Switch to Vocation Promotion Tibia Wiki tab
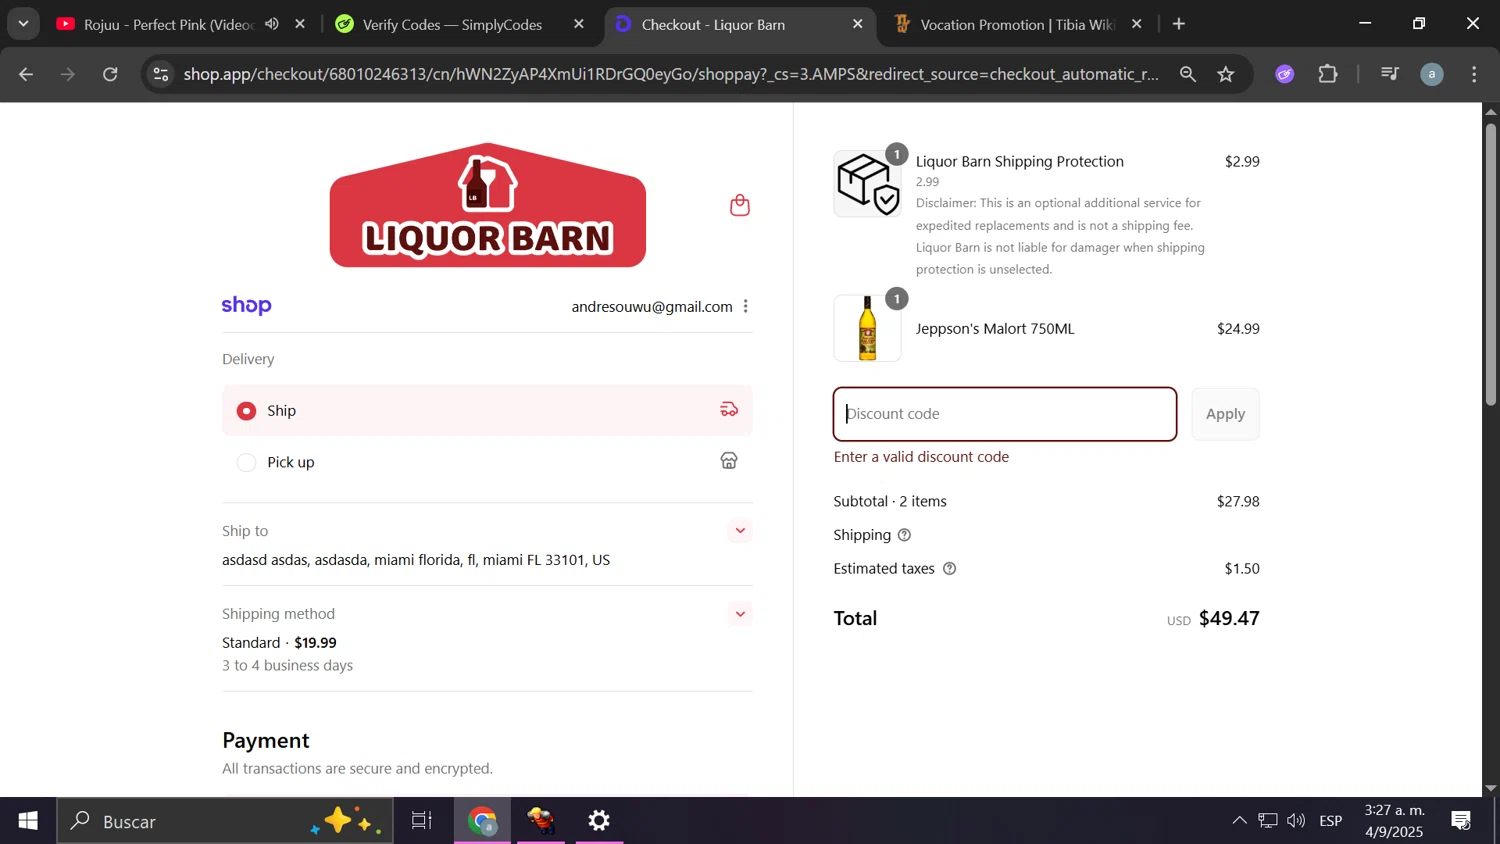1500x844 pixels. [x=1016, y=24]
